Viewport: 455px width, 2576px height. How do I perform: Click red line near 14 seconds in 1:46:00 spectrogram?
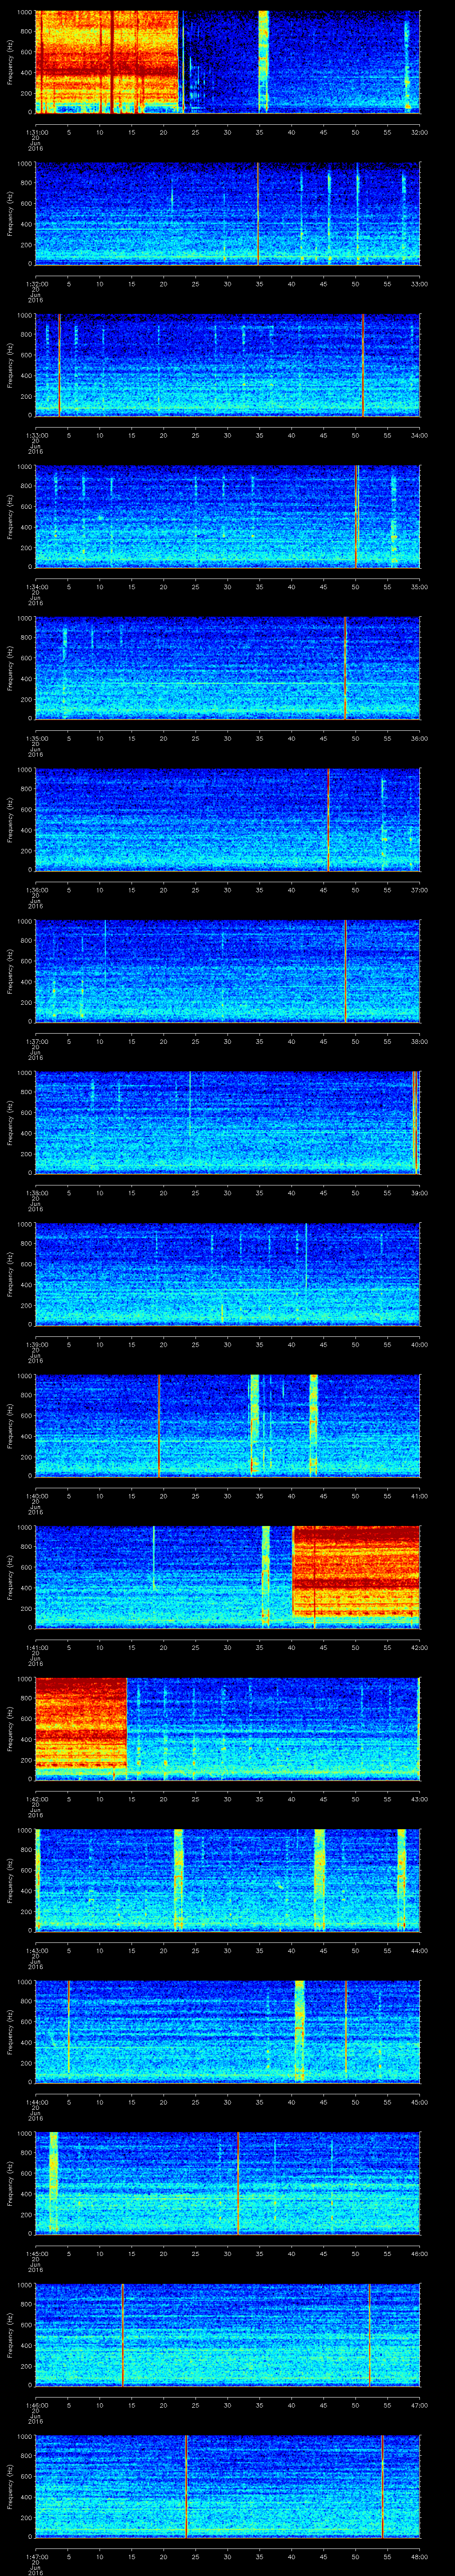[122, 2333]
